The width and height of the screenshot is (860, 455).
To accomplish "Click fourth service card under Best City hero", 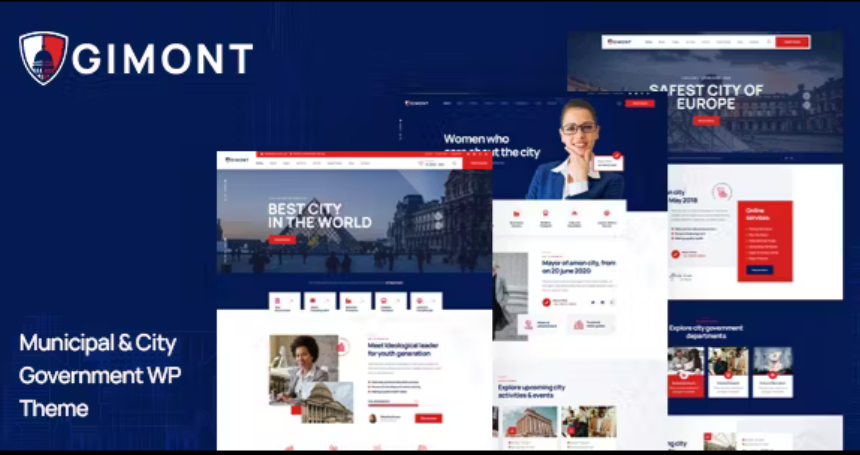I will [x=391, y=302].
